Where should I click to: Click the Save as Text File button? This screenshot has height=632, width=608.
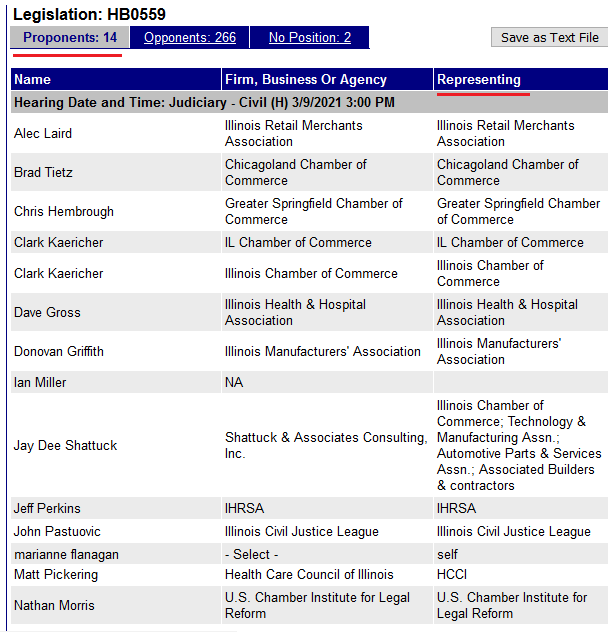550,37
